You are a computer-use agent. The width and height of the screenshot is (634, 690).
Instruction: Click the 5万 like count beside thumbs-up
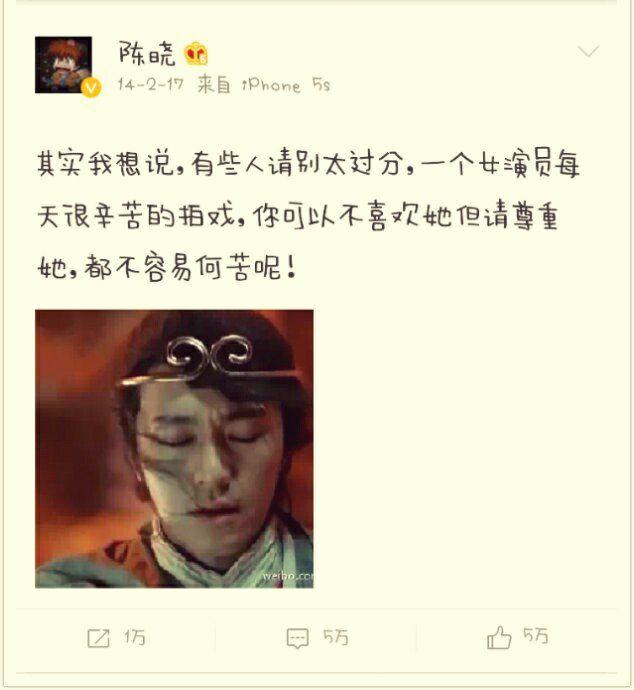click(536, 635)
